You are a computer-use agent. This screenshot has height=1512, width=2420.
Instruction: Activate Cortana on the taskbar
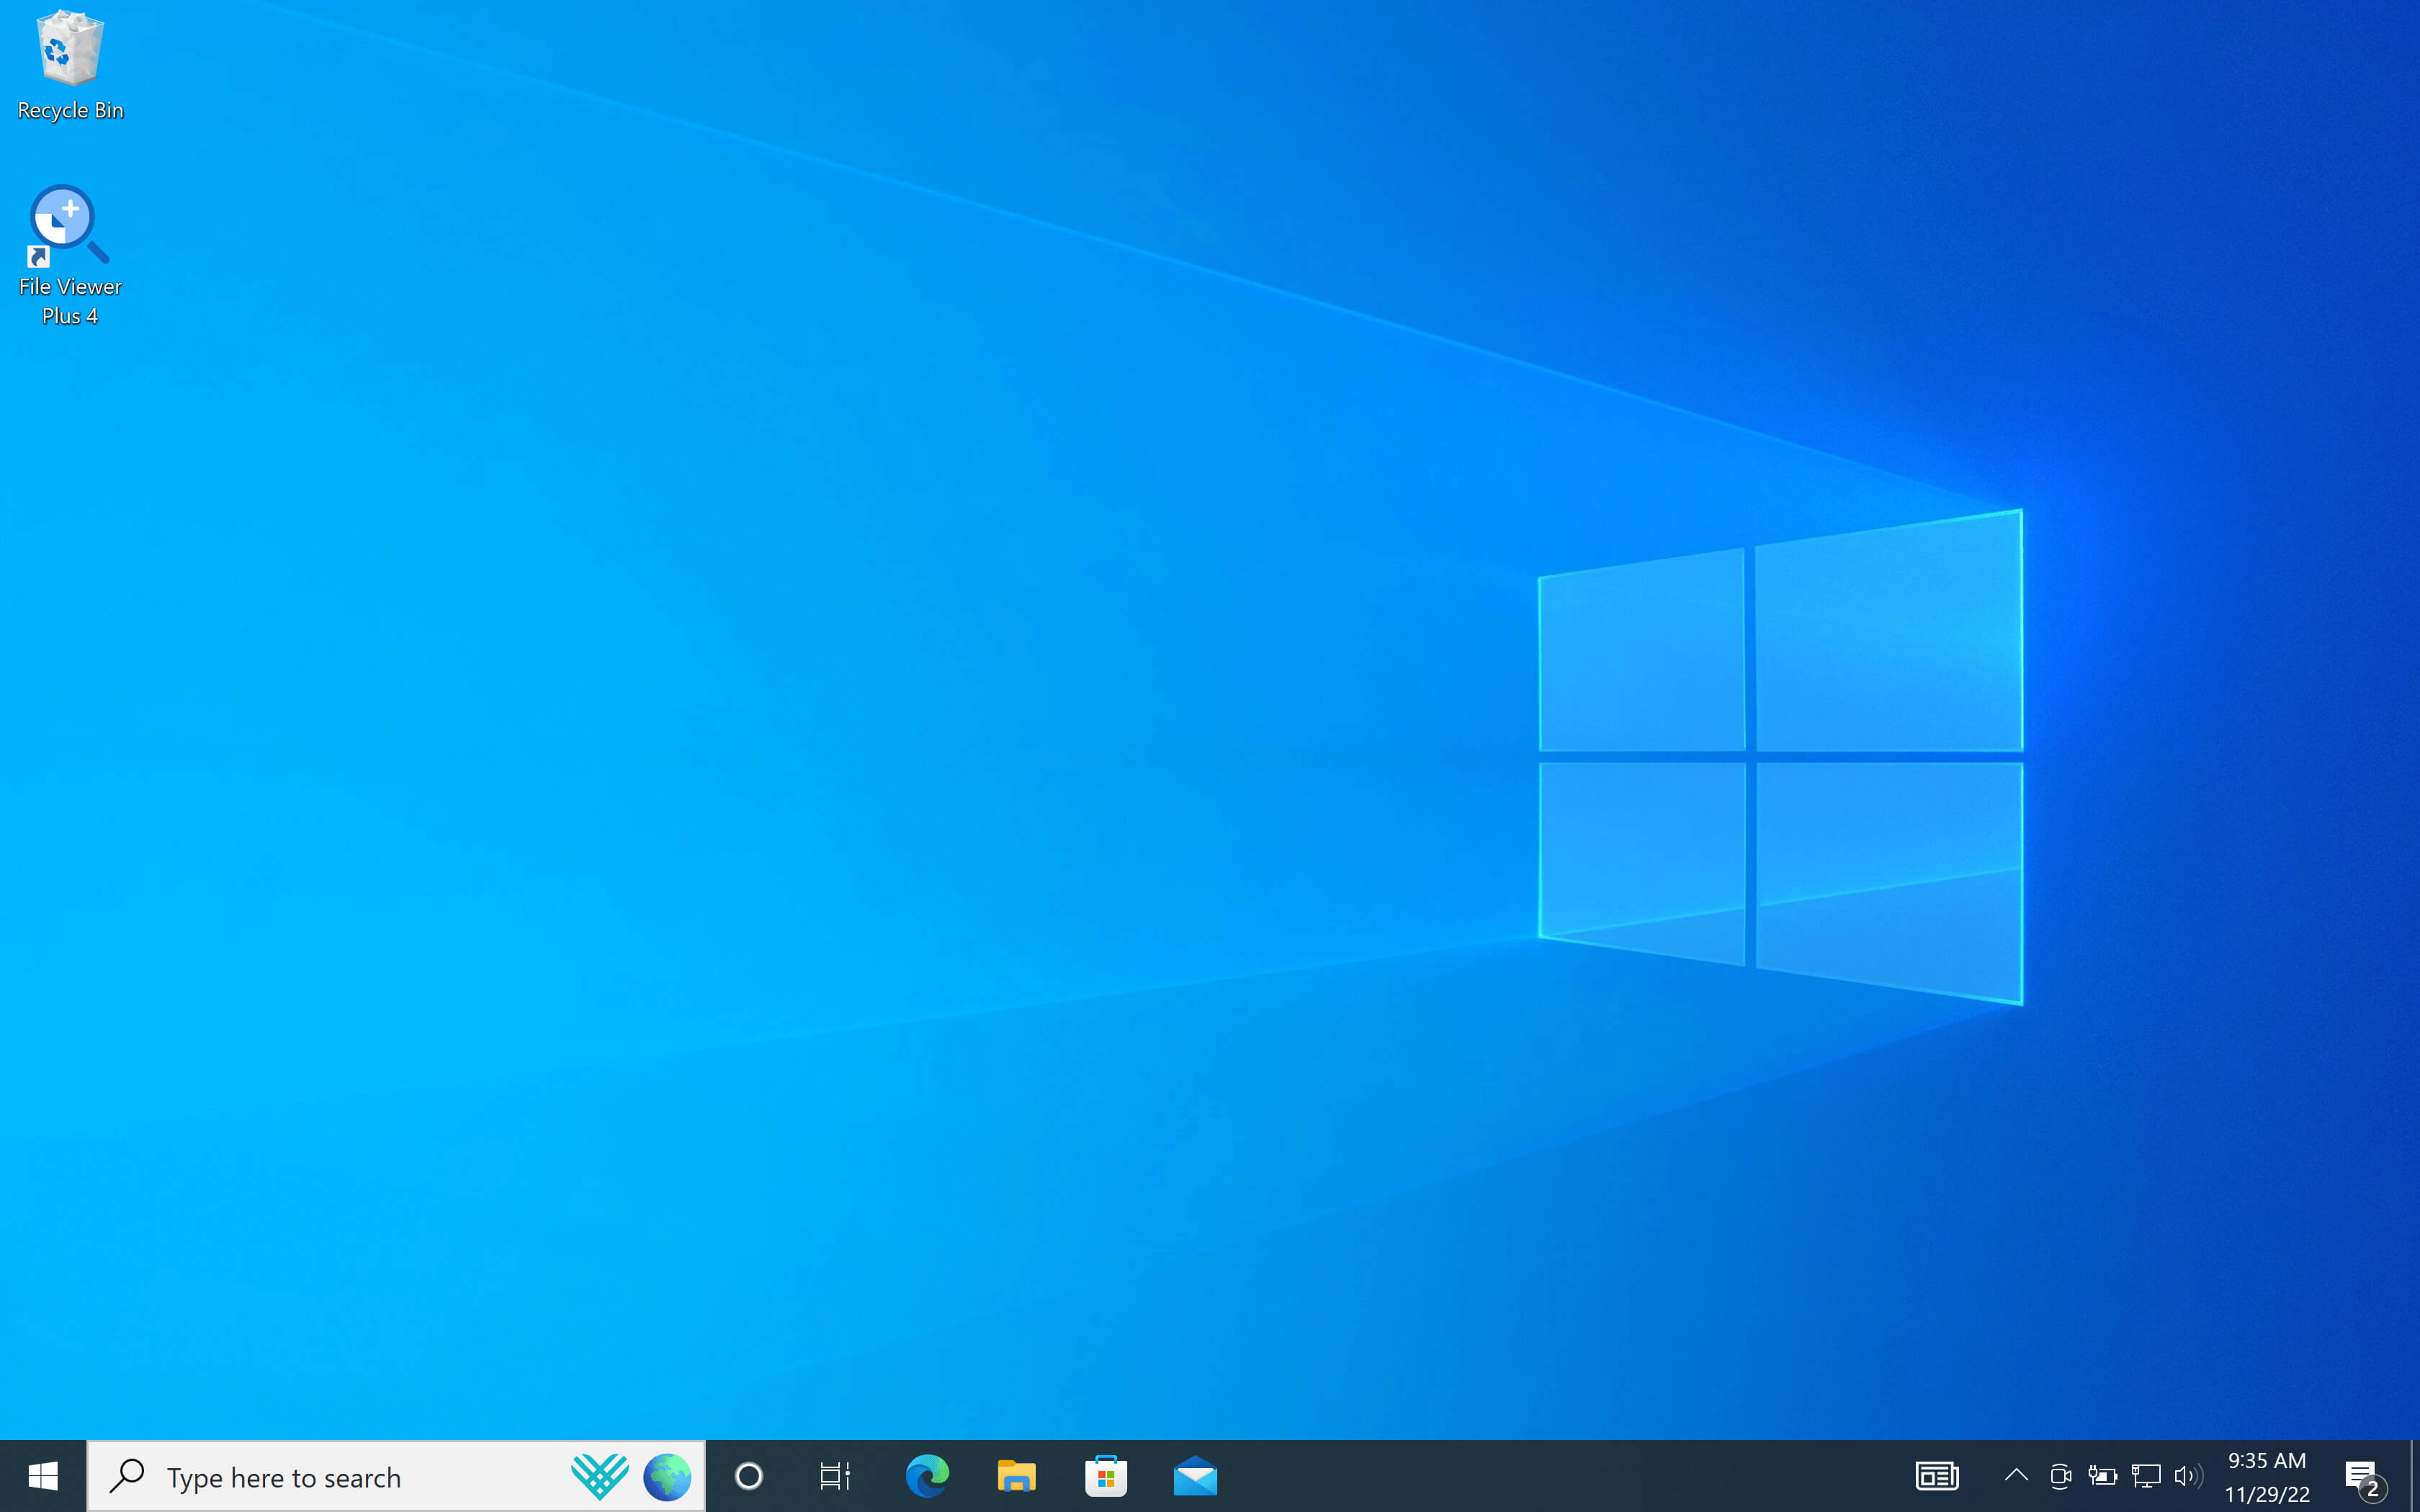(748, 1476)
